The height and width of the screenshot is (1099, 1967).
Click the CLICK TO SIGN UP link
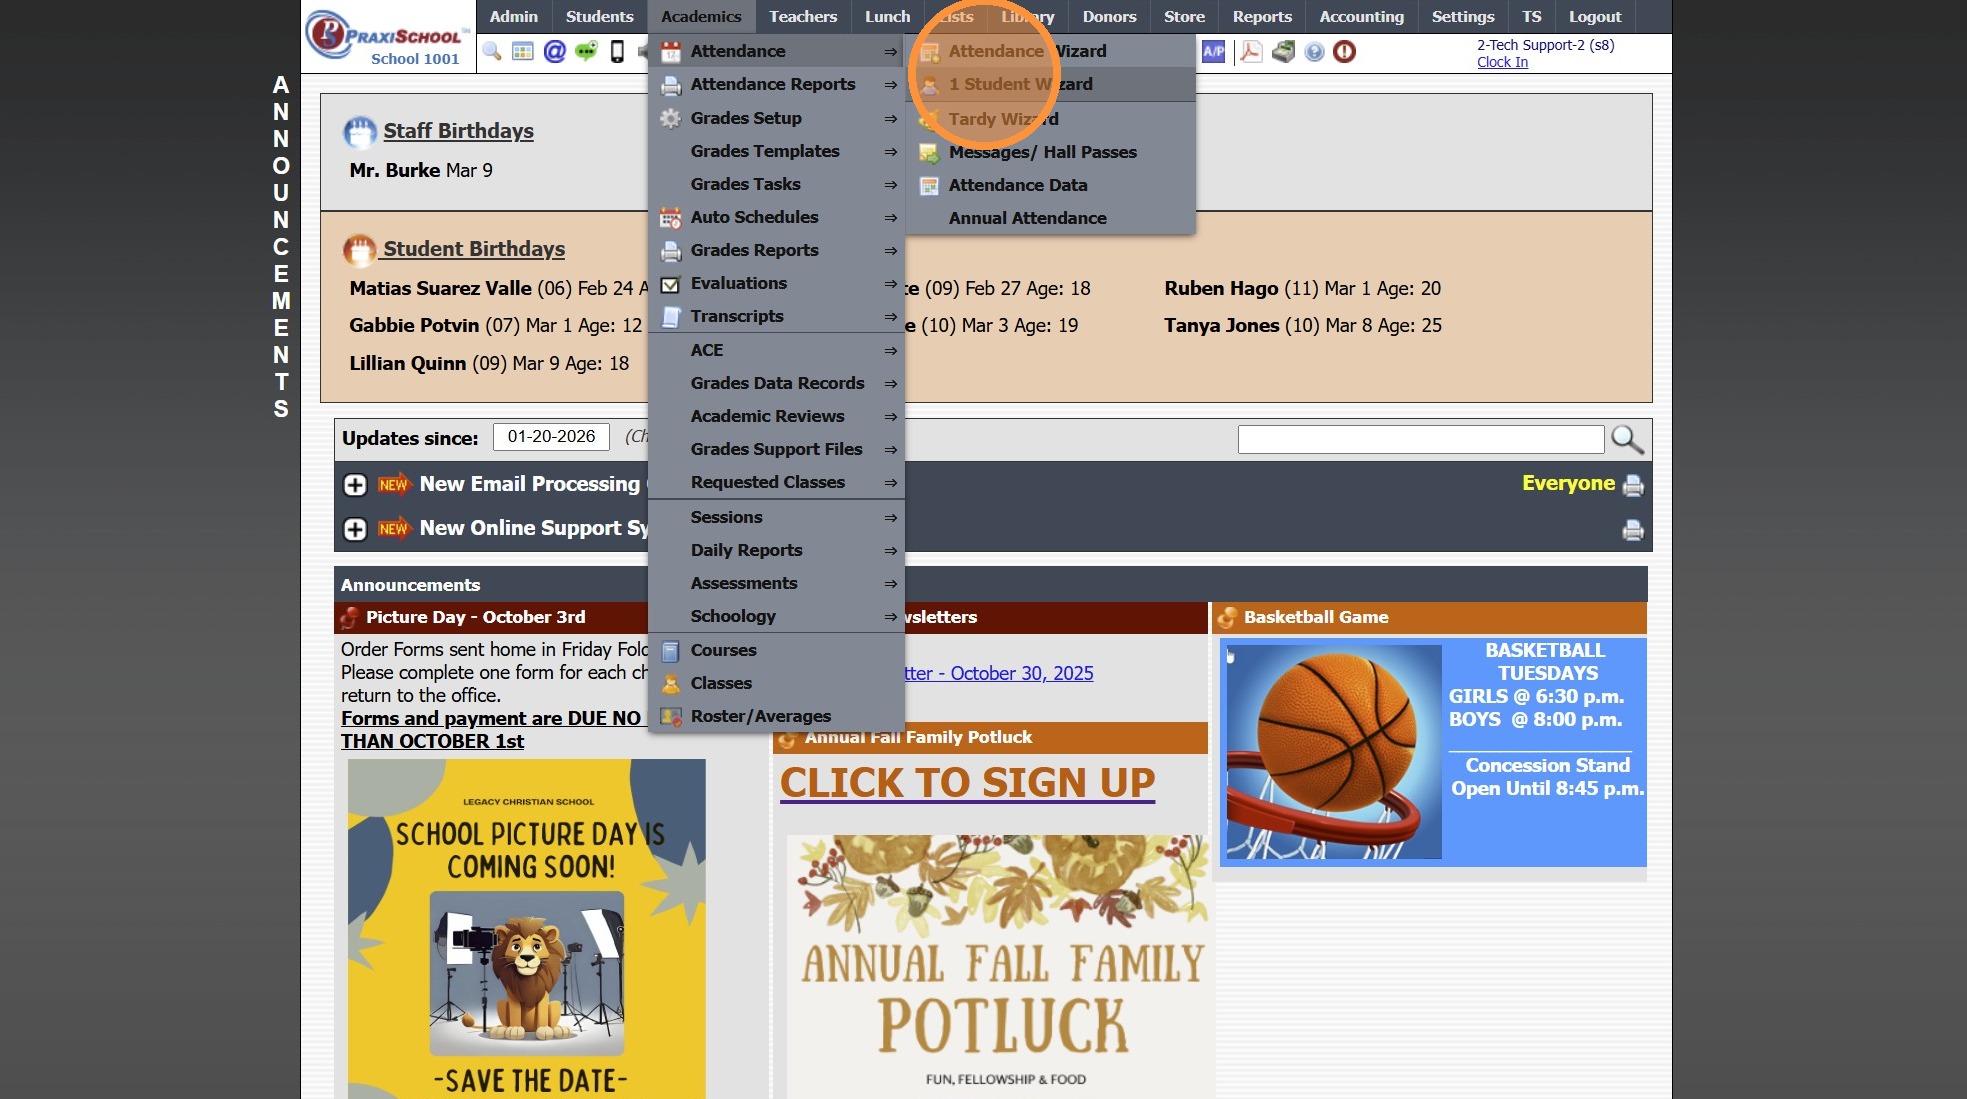(967, 782)
